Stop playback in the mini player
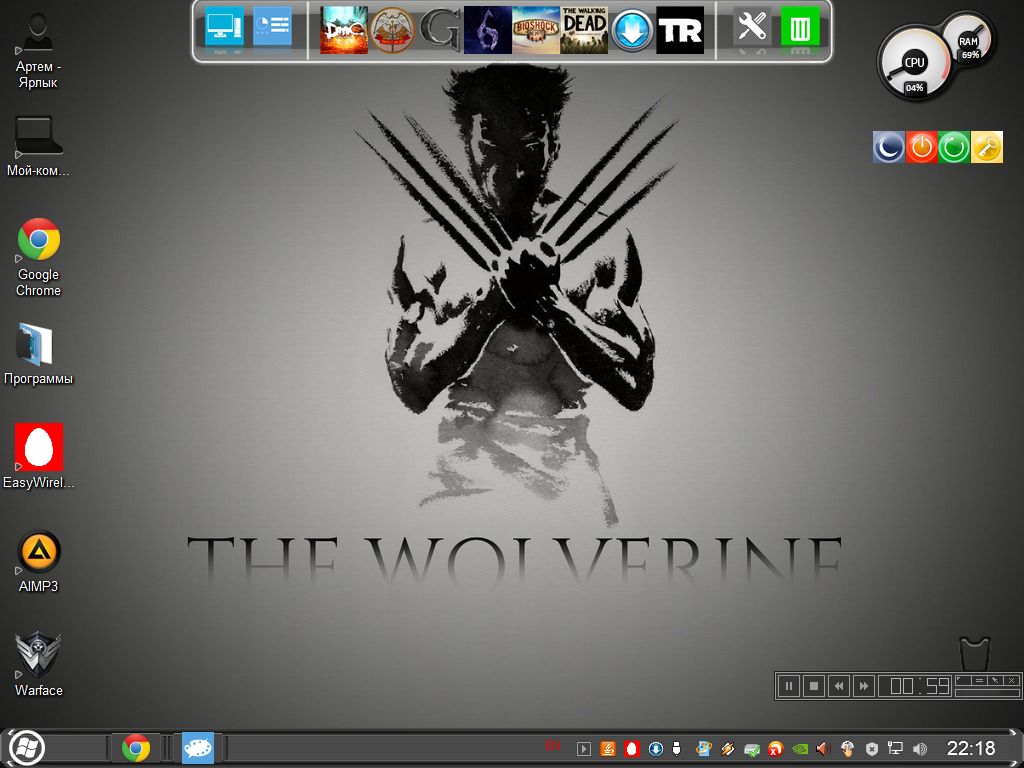This screenshot has width=1024, height=768. click(814, 686)
